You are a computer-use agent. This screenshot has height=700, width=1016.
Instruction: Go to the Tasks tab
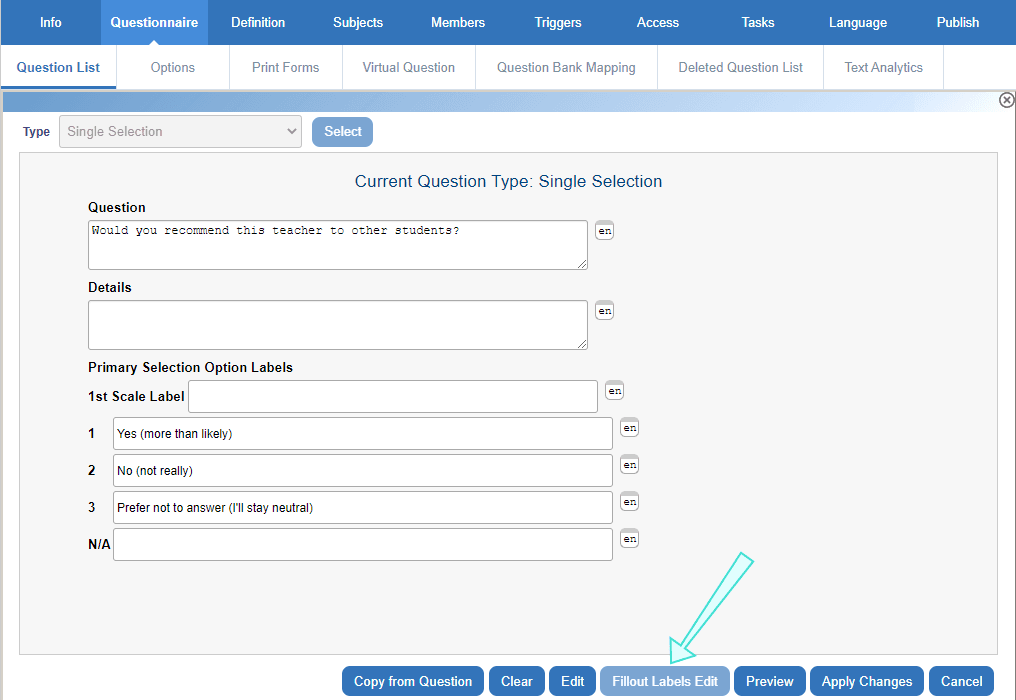click(x=757, y=22)
